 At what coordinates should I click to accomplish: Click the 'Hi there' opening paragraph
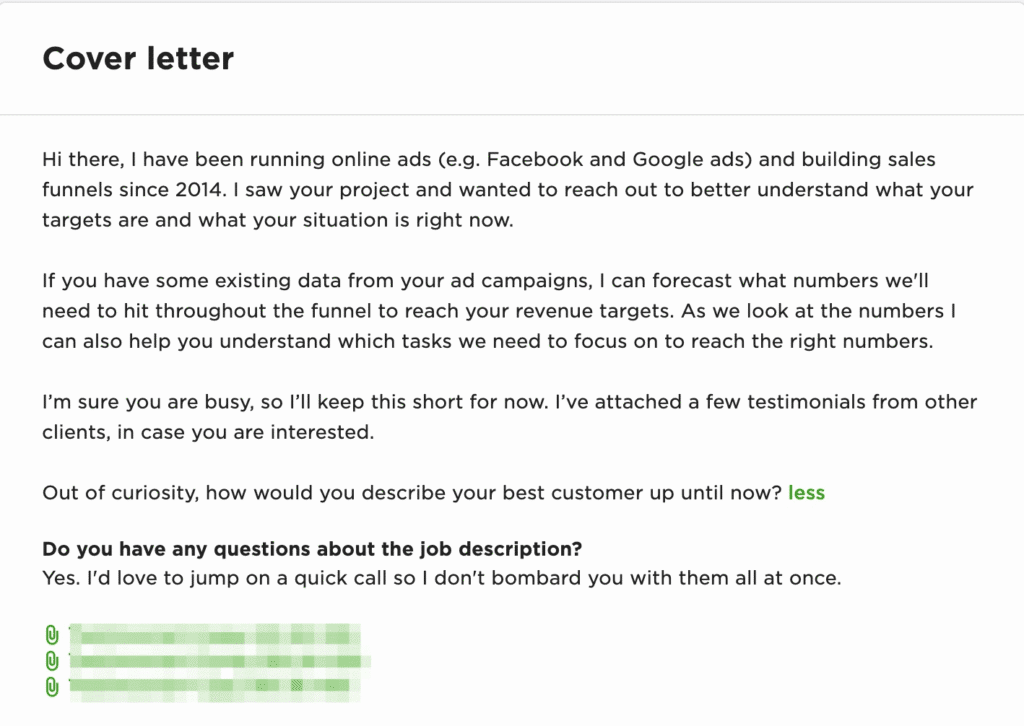(x=500, y=190)
